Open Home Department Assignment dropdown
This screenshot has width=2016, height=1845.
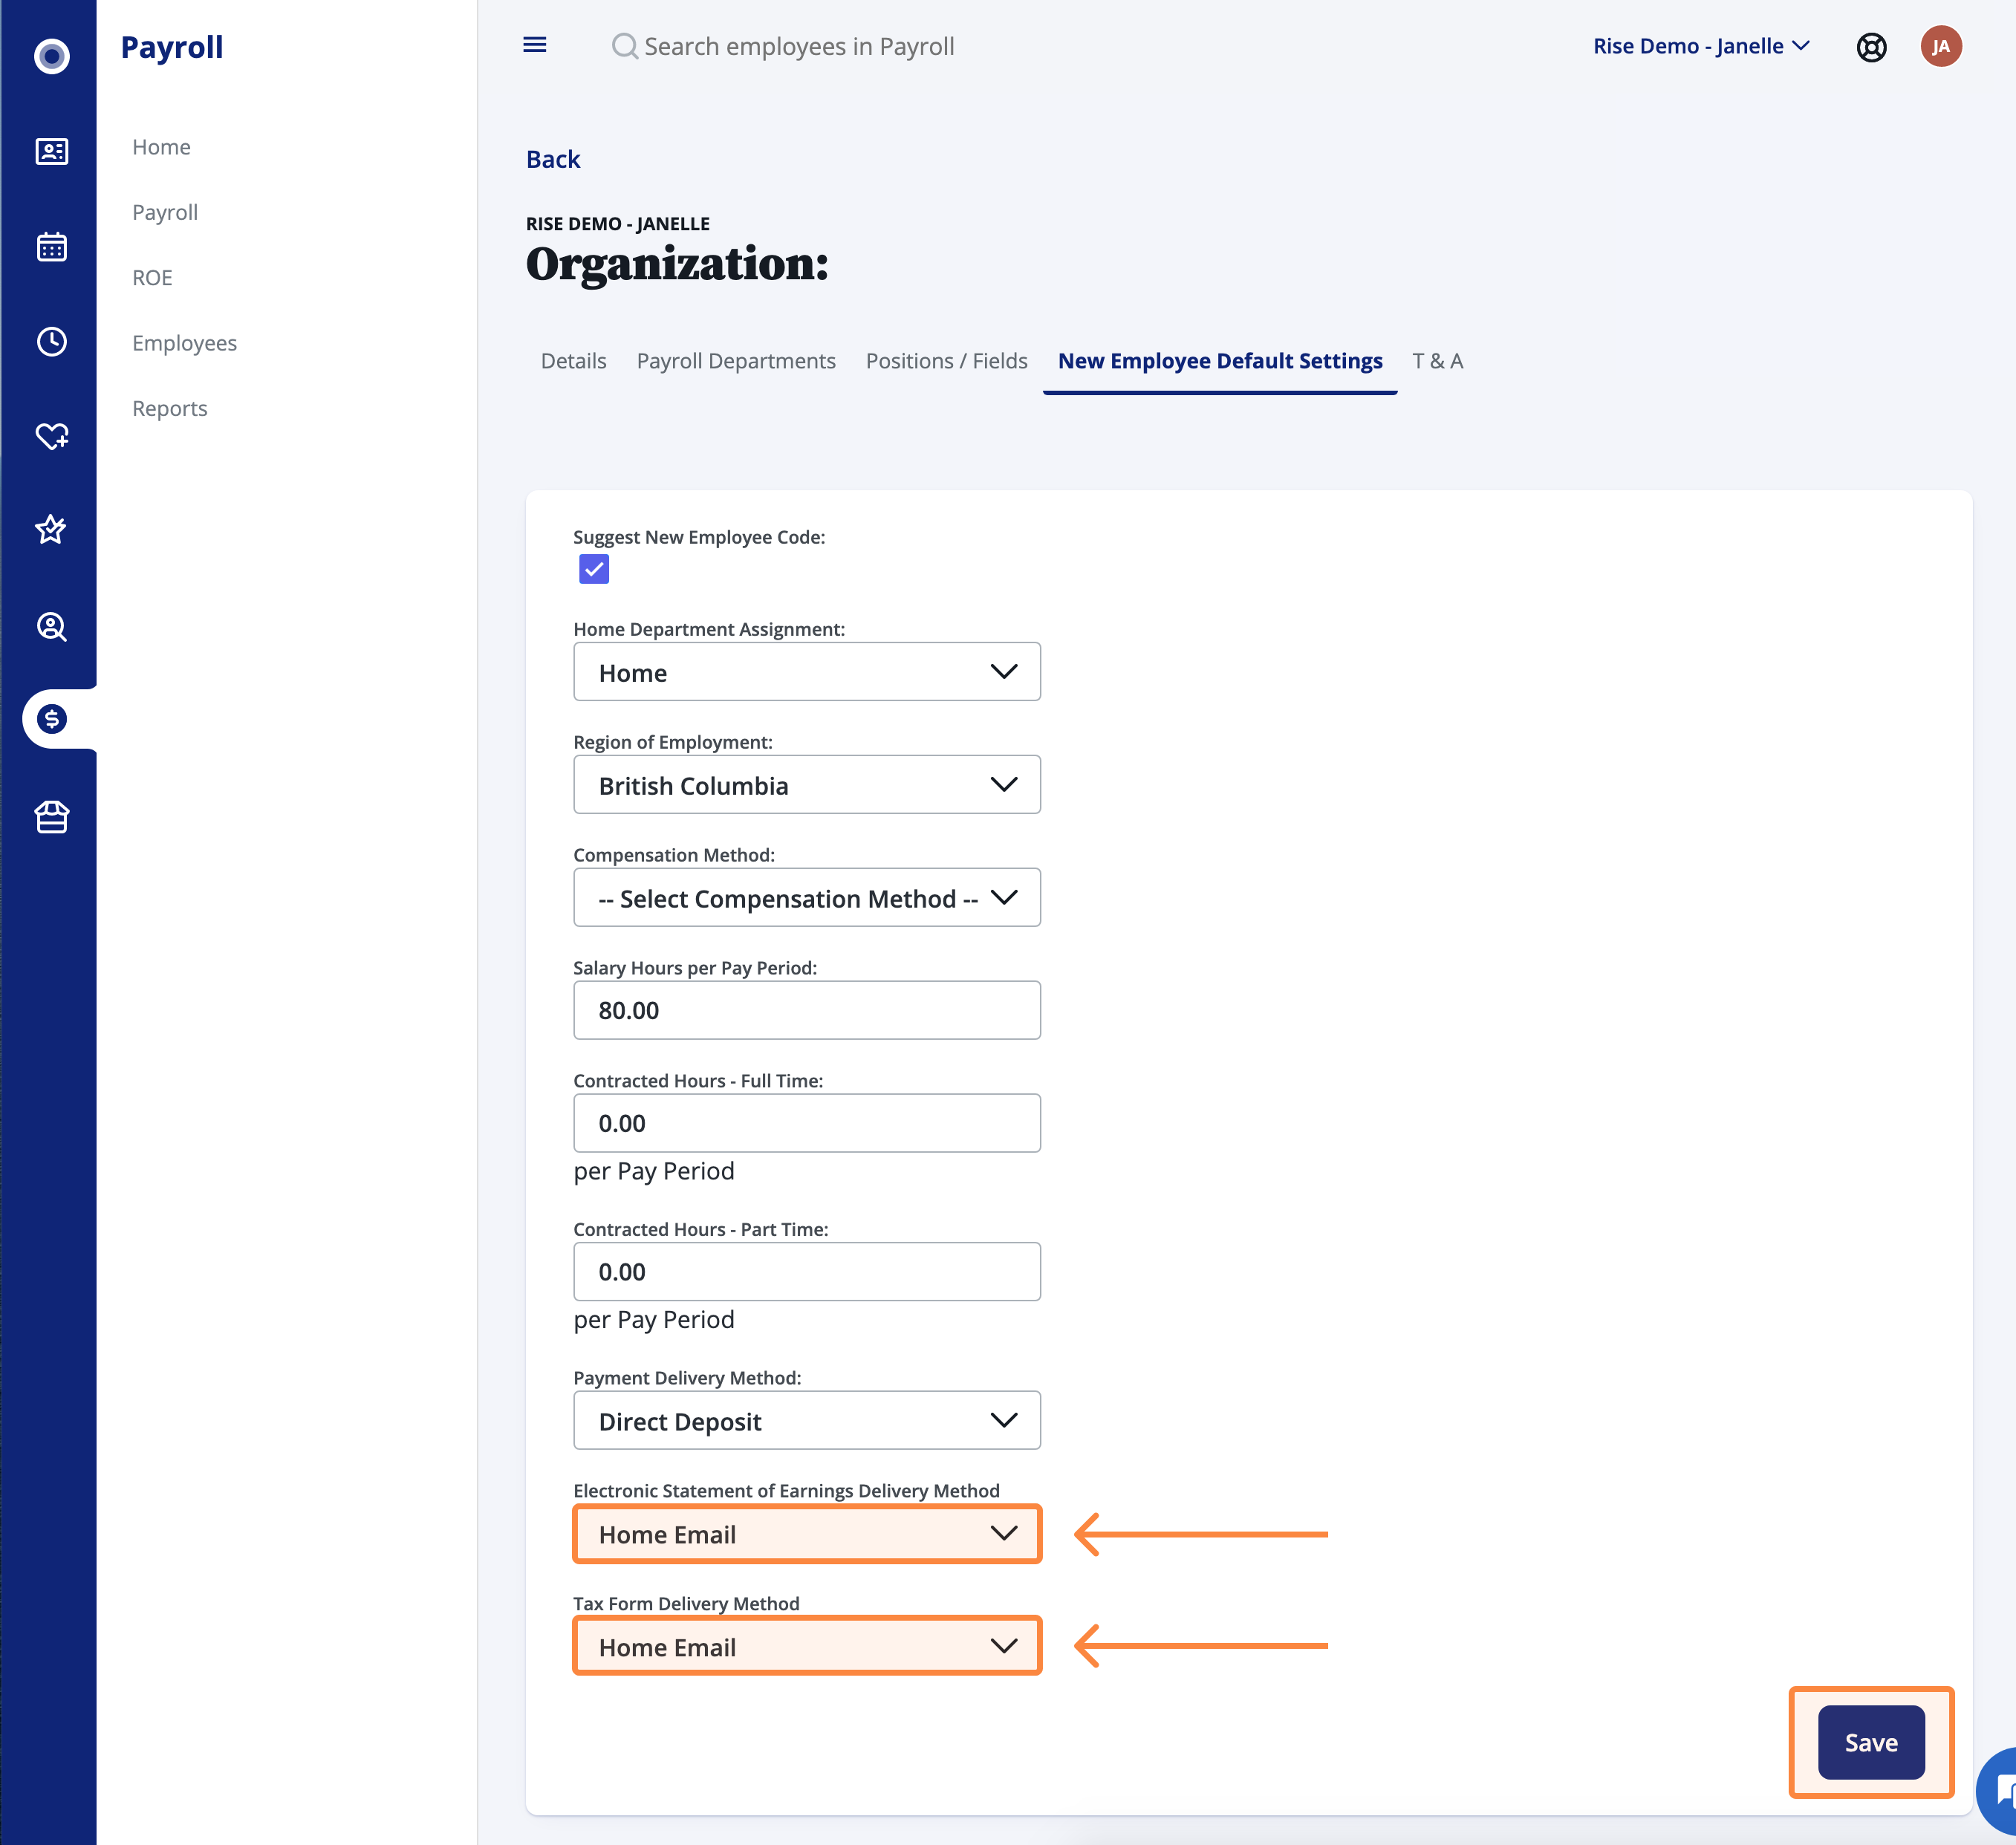coord(807,672)
